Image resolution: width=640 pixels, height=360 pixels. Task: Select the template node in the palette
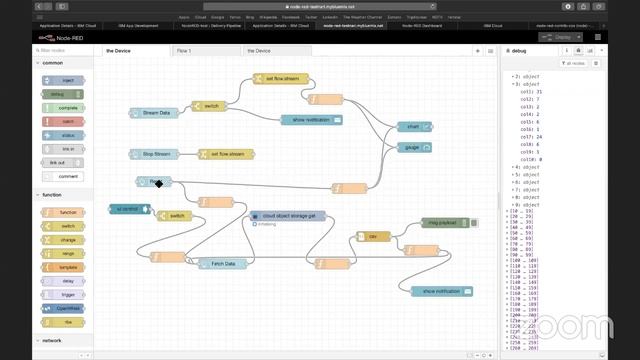[x=63, y=267]
